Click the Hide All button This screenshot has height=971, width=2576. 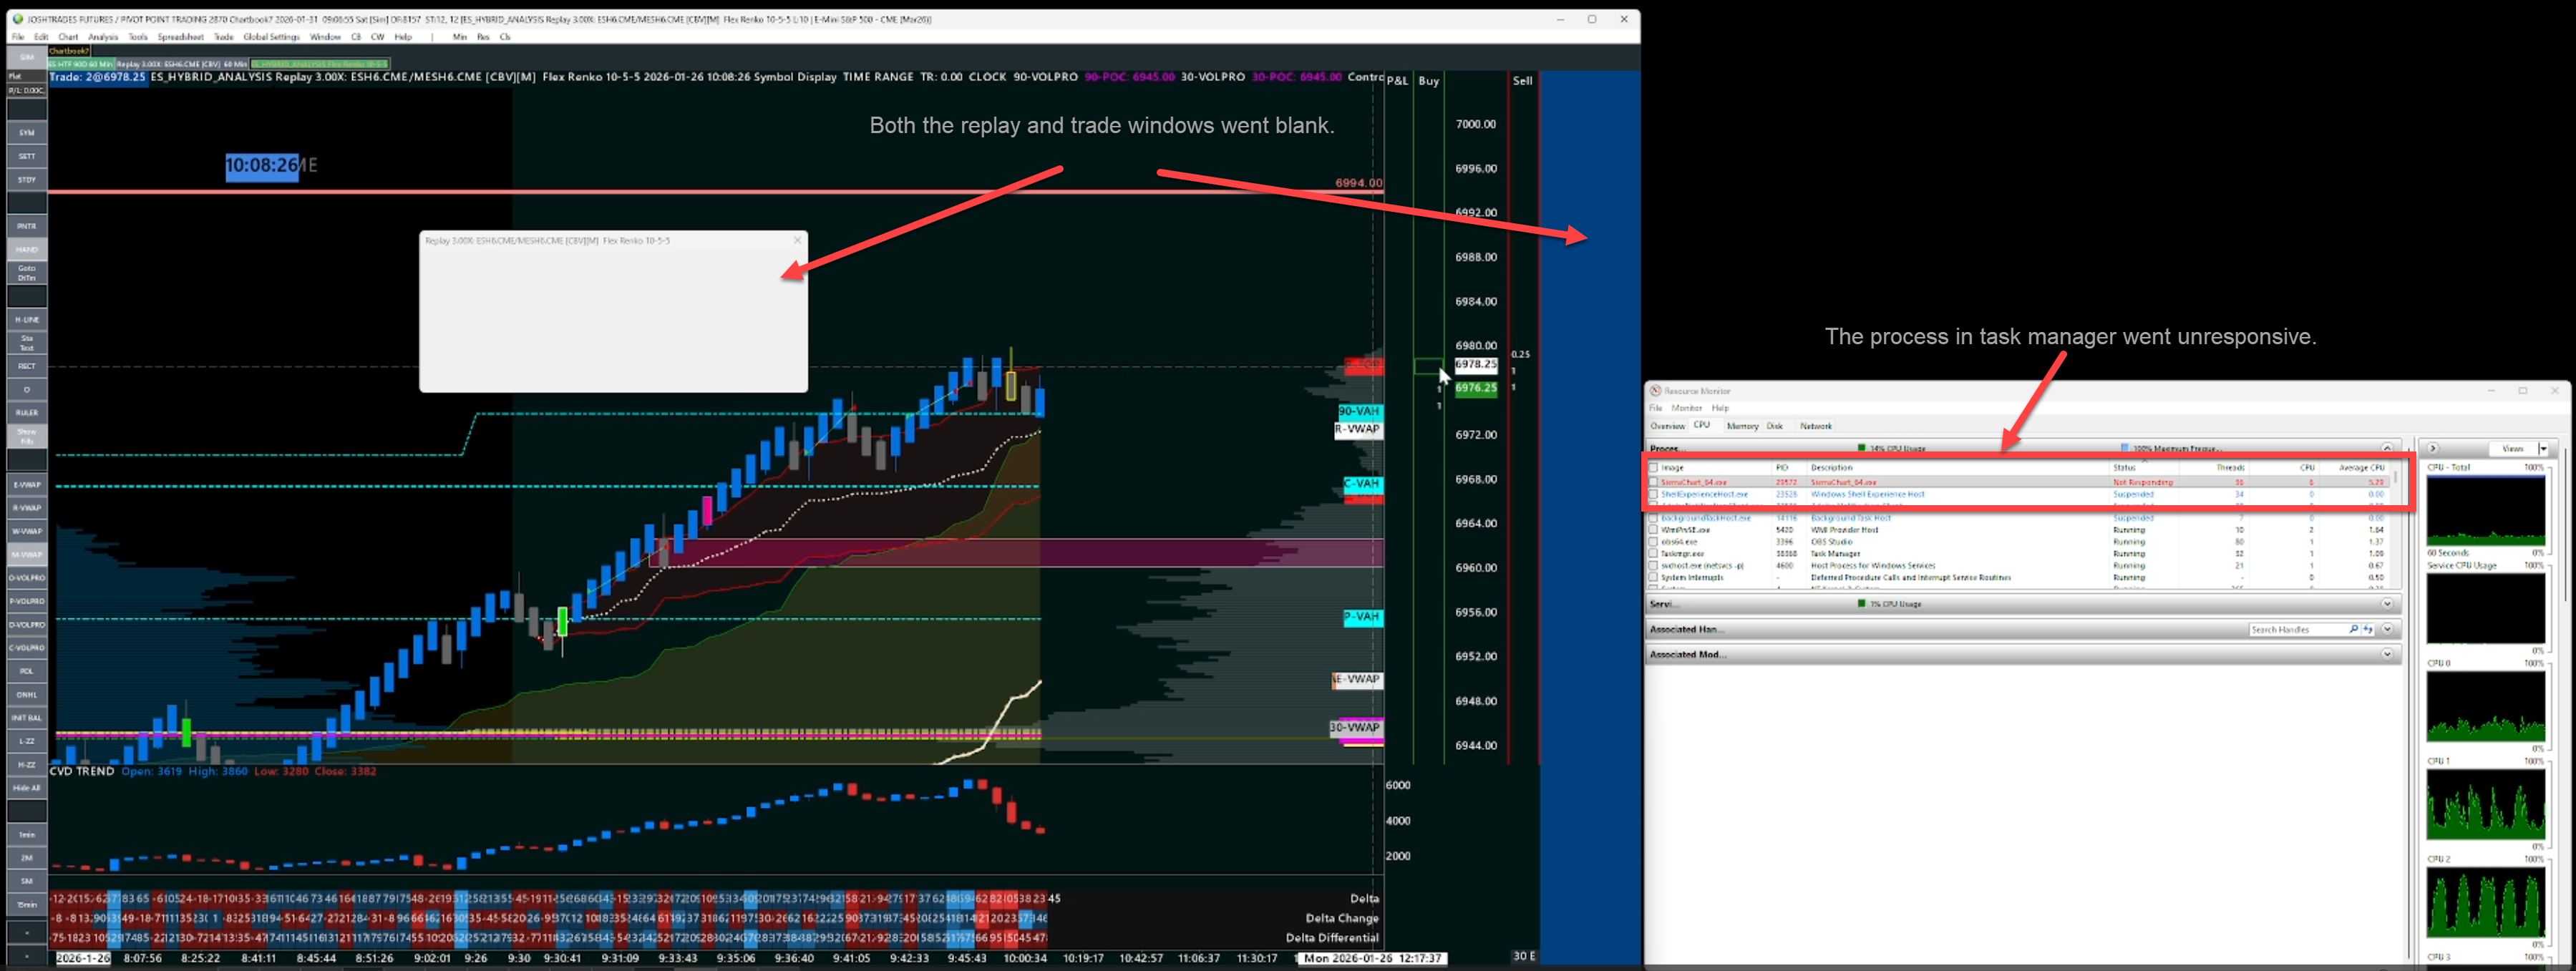(x=27, y=788)
